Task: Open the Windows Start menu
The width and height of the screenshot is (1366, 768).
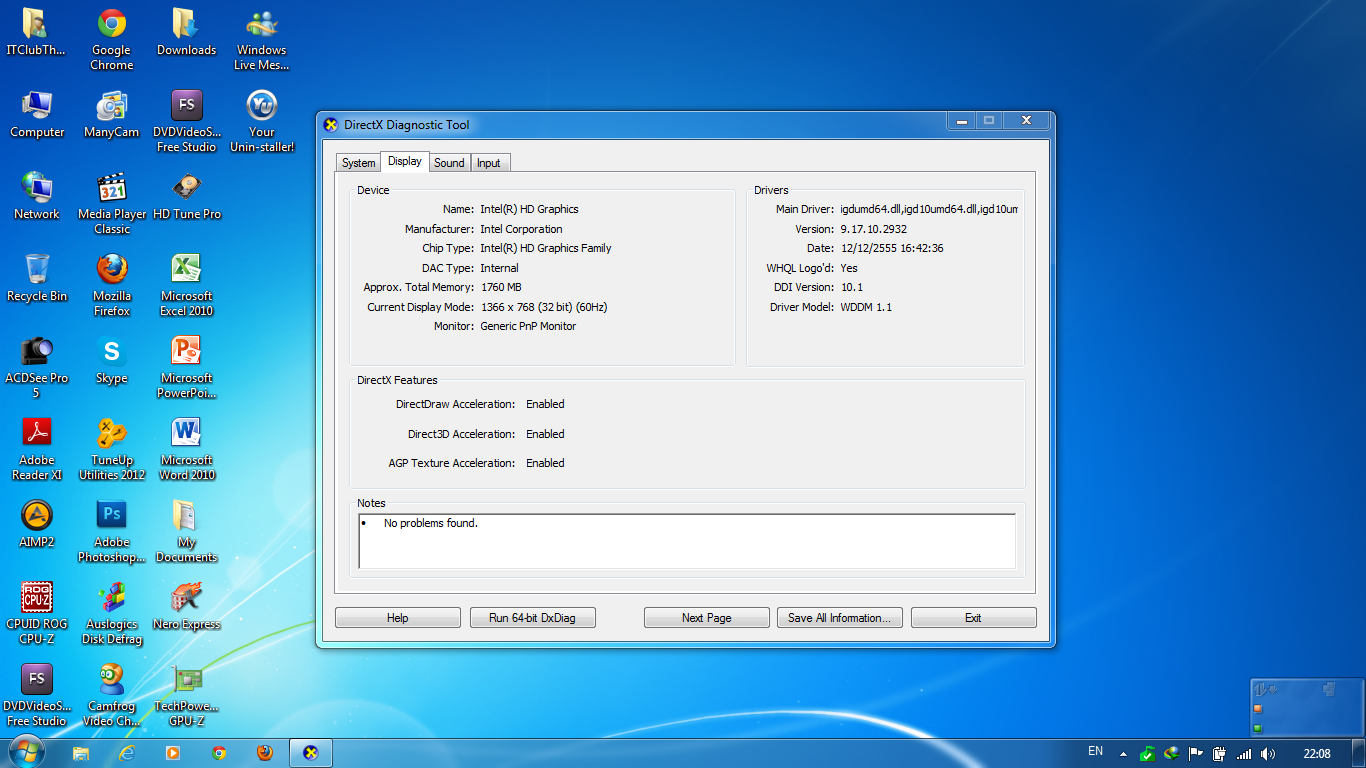Action: [26, 752]
